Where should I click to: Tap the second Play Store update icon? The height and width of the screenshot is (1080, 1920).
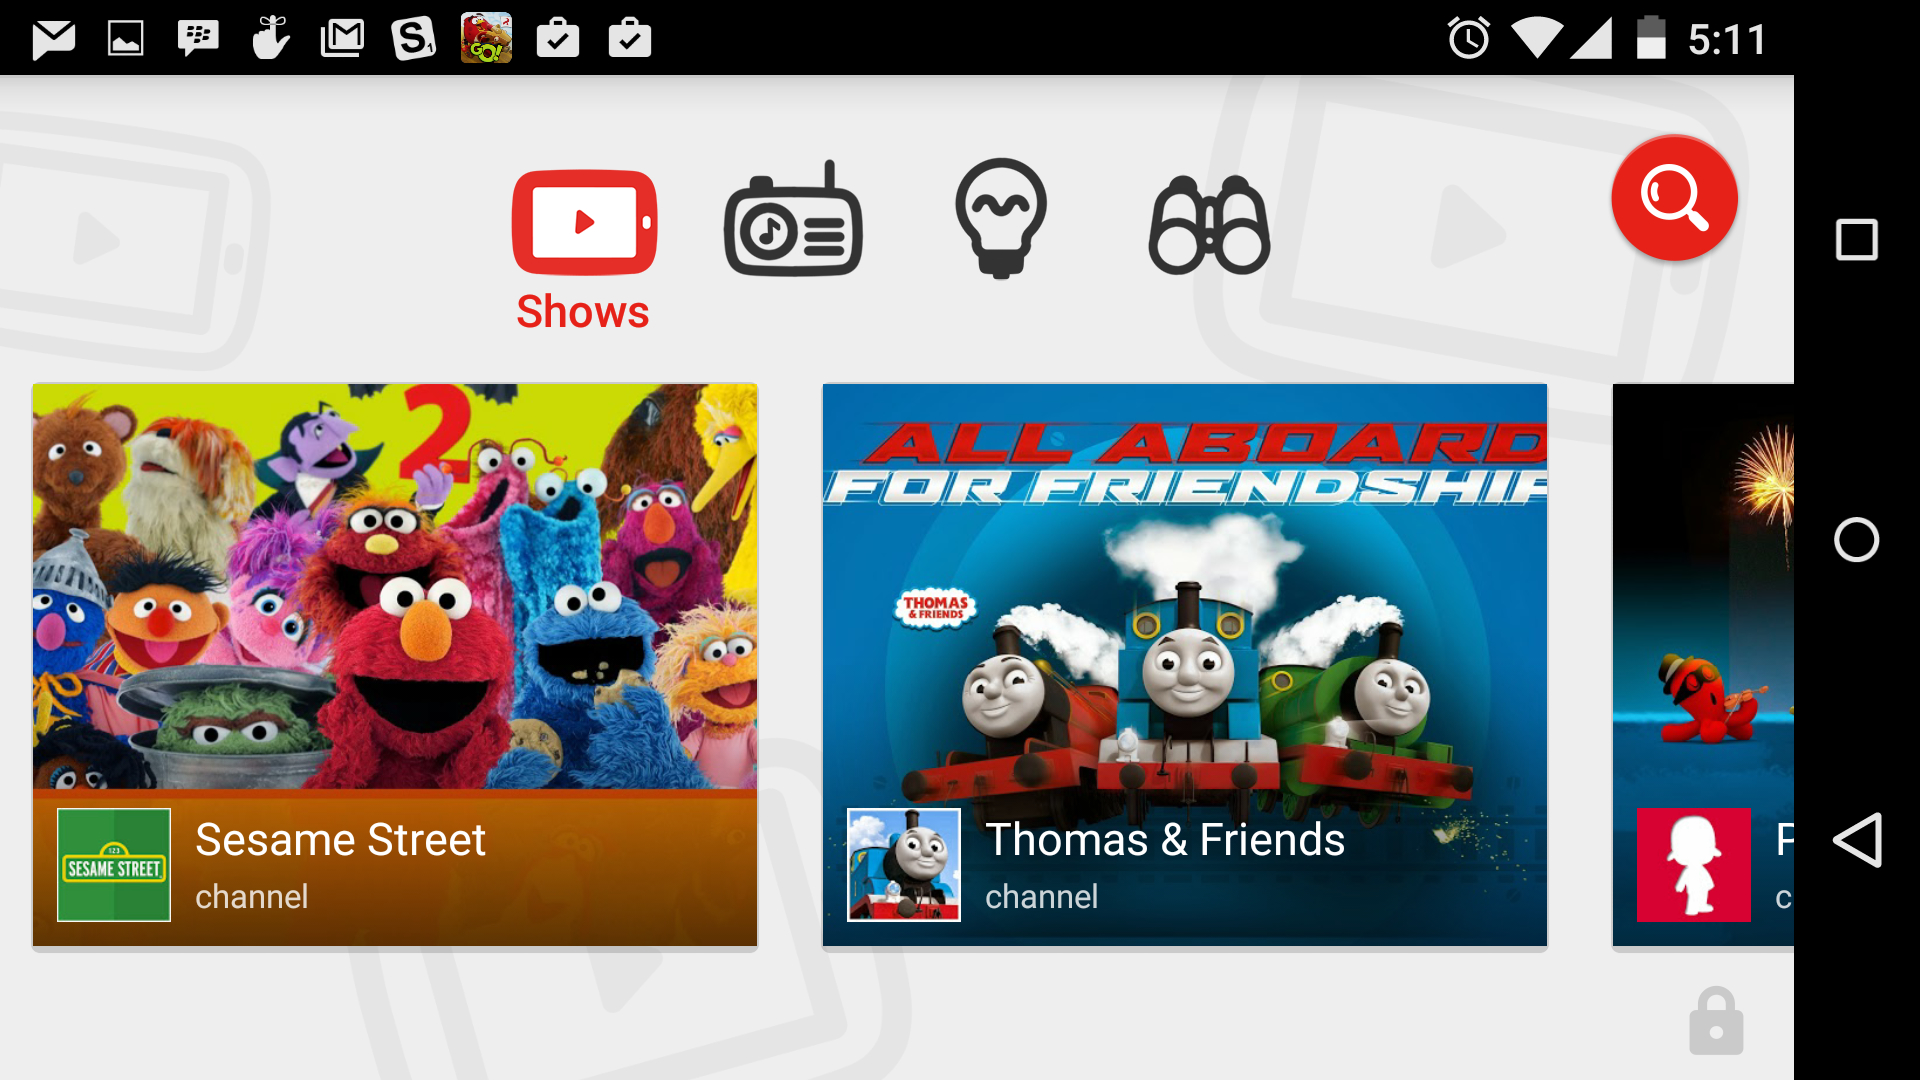630,38
